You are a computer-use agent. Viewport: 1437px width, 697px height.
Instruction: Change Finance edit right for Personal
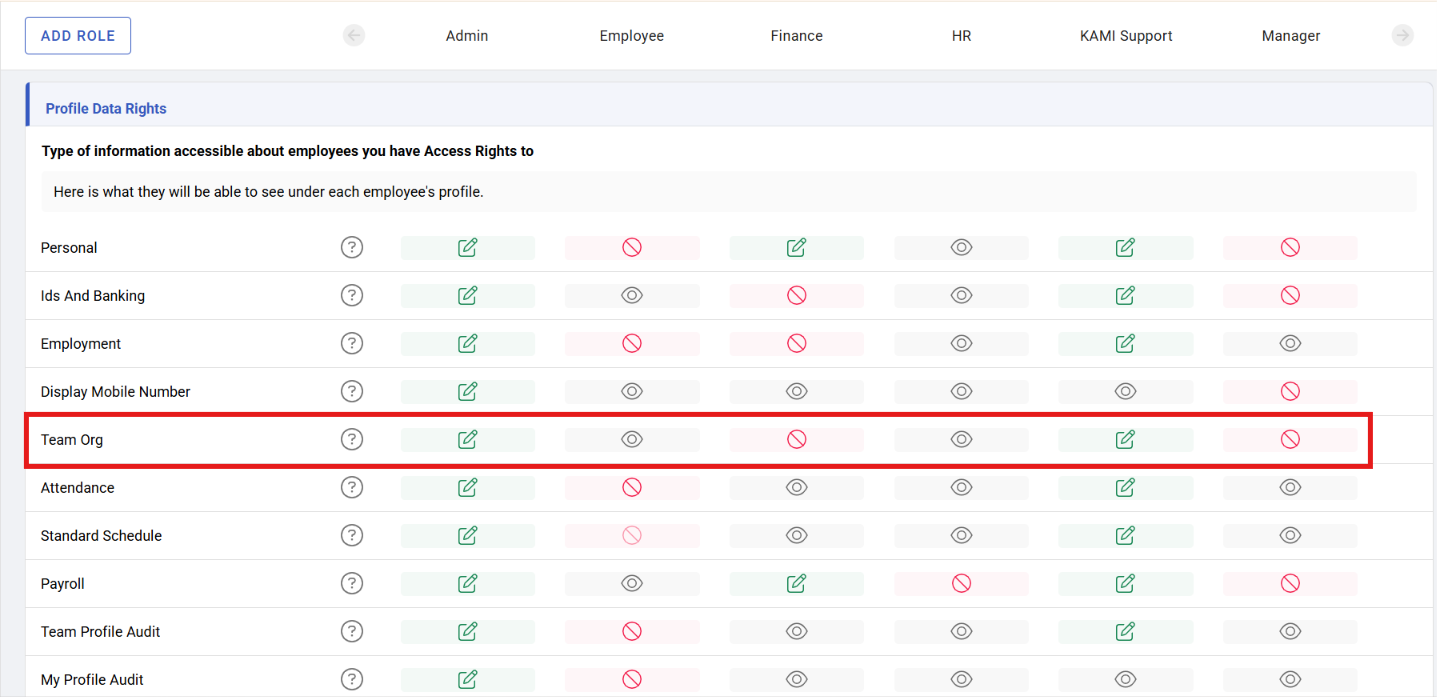[x=797, y=247]
